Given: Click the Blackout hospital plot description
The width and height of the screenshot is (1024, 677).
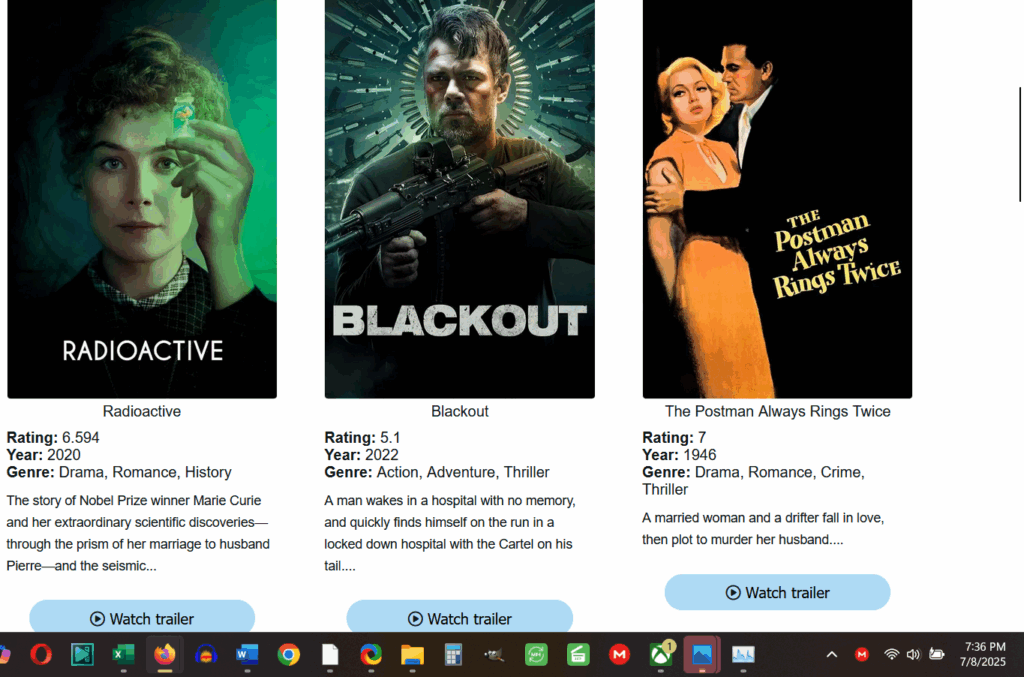Looking at the screenshot, I should pyautogui.click(x=450, y=533).
